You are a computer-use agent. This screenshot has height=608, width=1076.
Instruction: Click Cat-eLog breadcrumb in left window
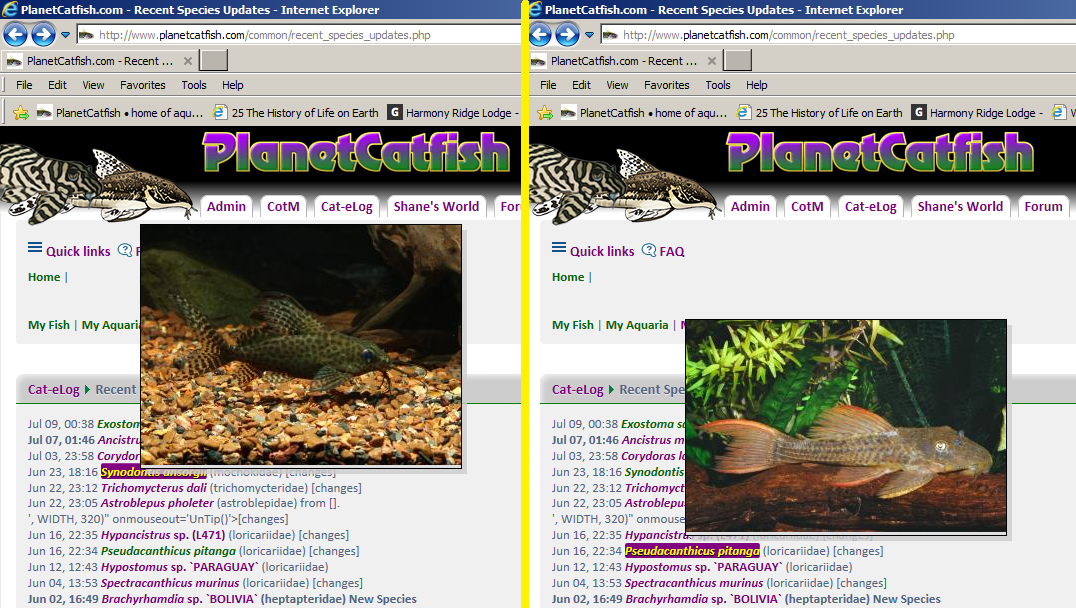54,390
